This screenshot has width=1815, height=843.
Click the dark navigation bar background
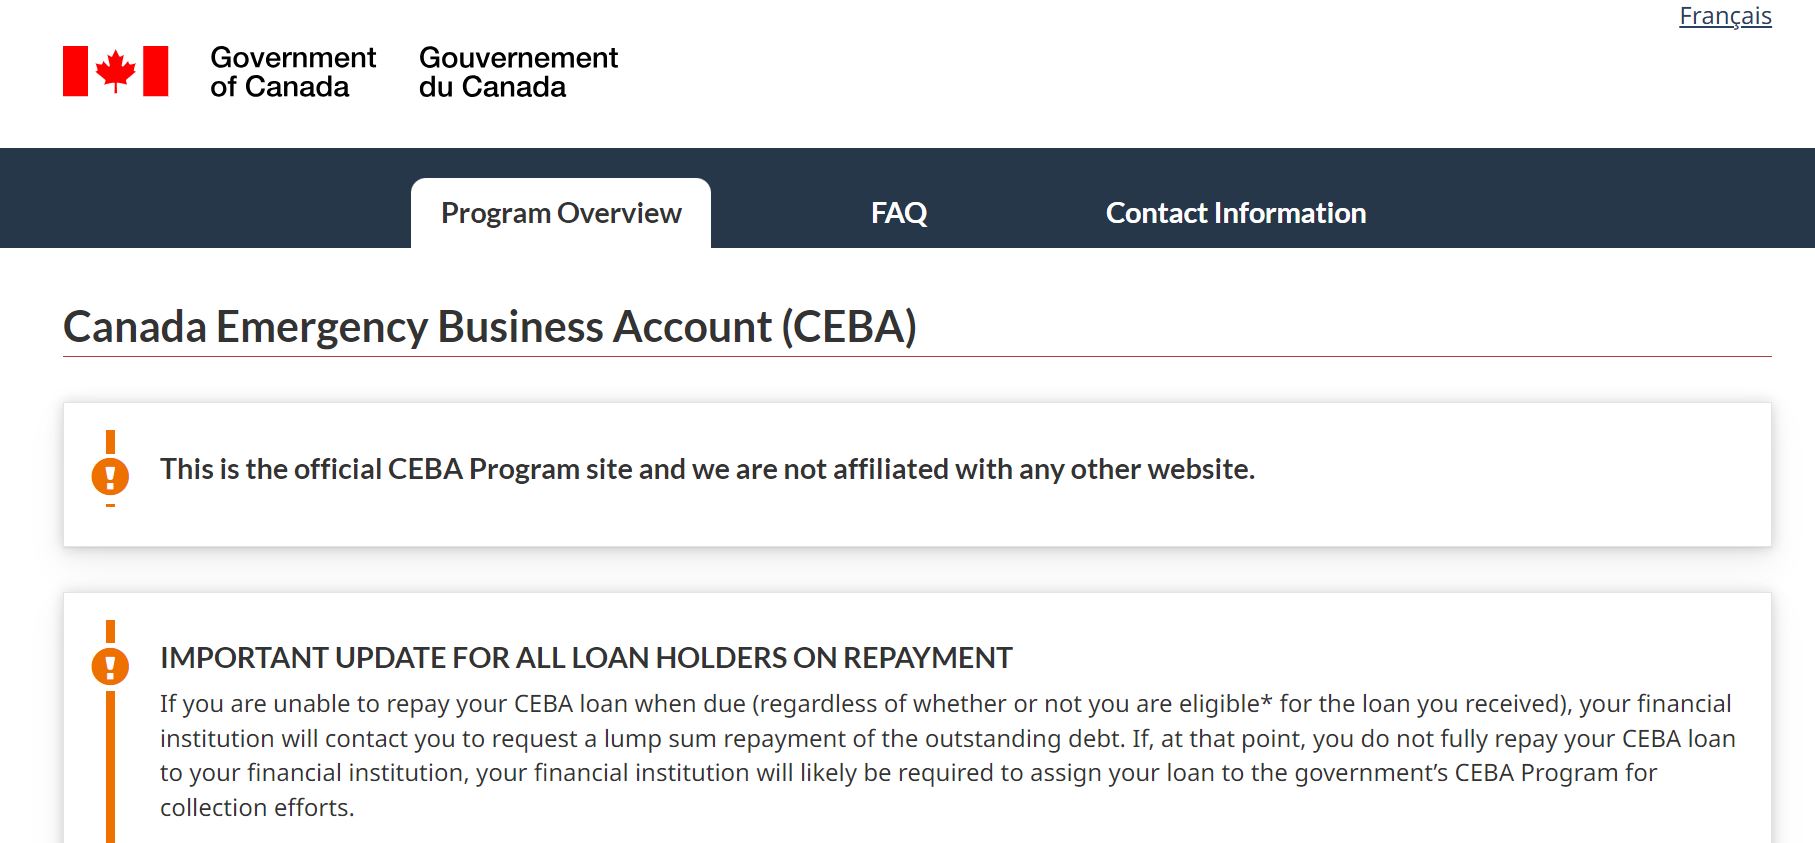point(1600,198)
